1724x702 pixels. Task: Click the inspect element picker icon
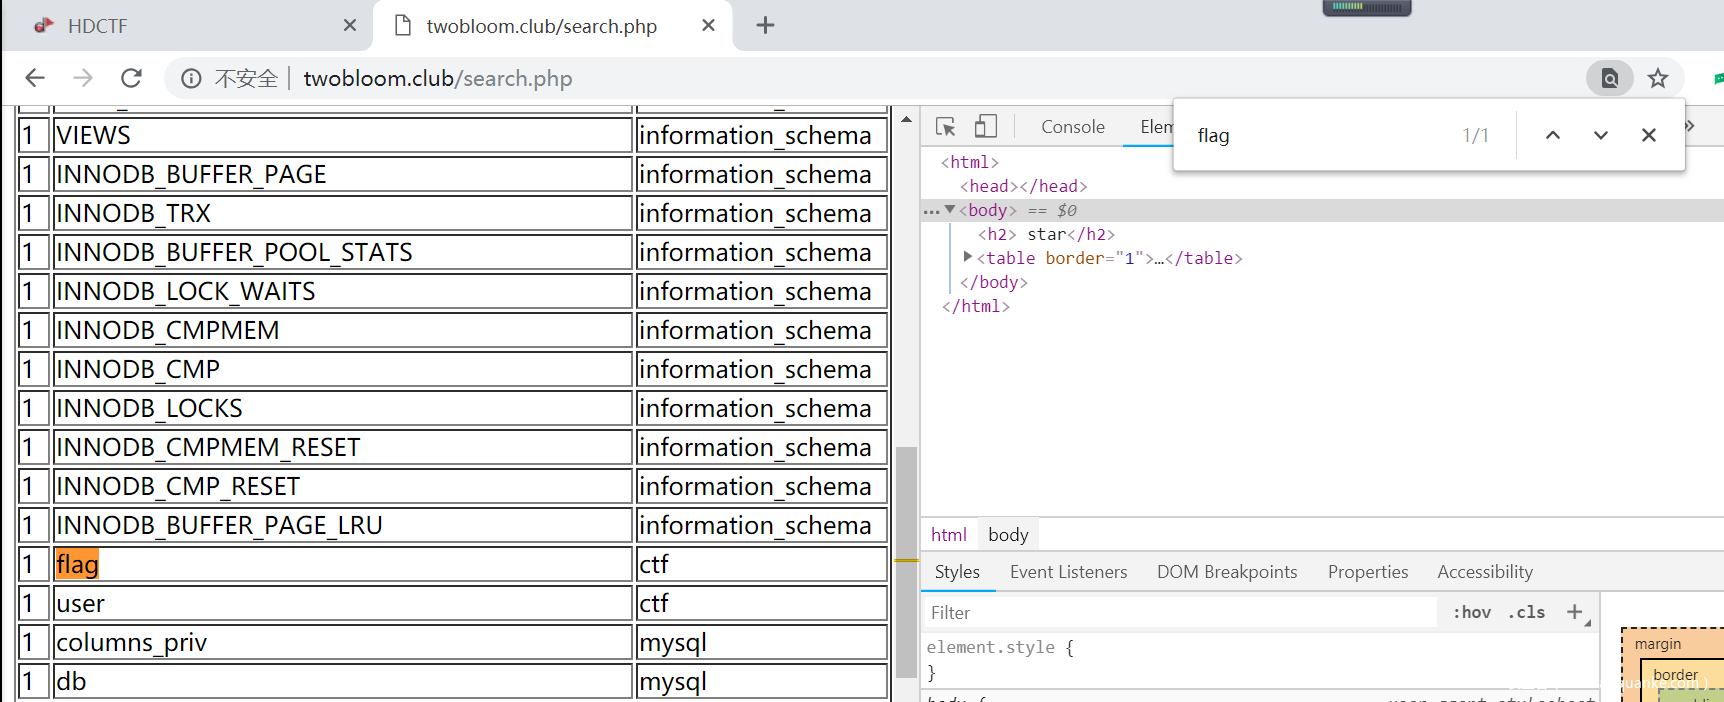945,127
